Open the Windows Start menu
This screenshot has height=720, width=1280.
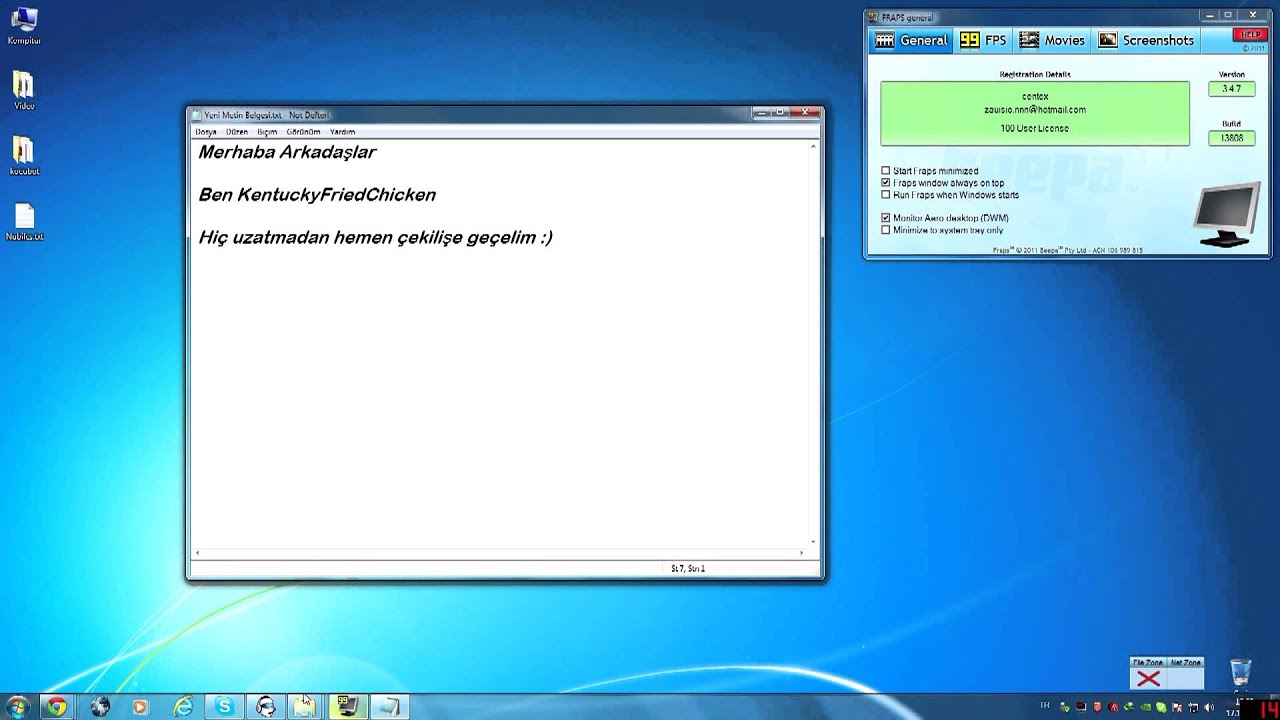(17, 707)
